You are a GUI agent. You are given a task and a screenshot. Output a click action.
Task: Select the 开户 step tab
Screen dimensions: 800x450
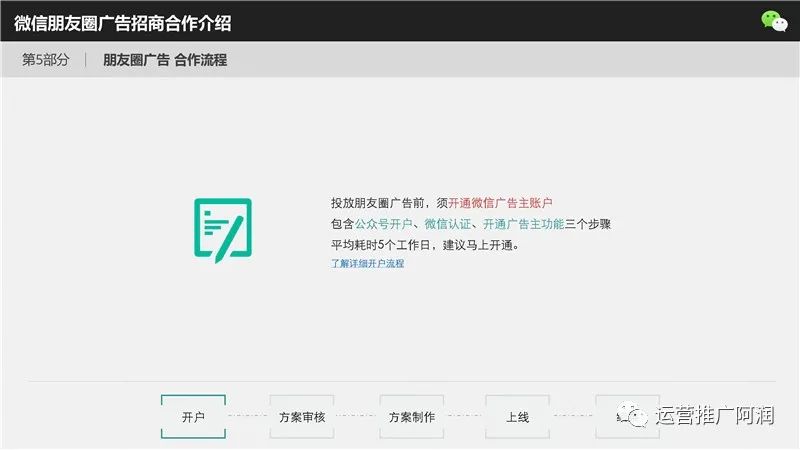193,416
